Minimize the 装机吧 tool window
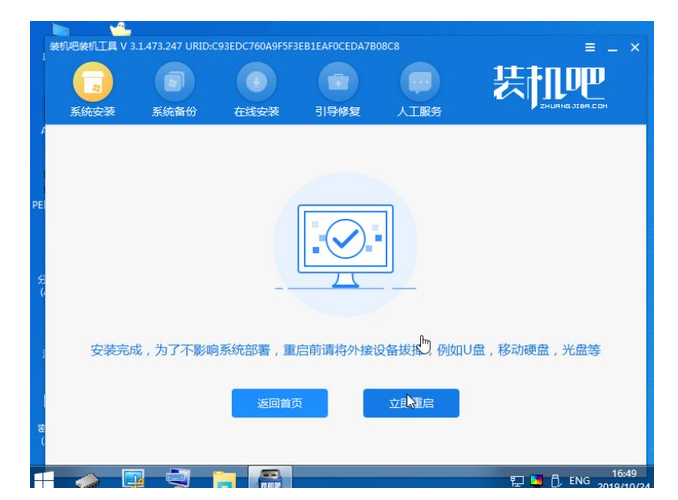The width and height of the screenshot is (678, 500). (x=612, y=48)
